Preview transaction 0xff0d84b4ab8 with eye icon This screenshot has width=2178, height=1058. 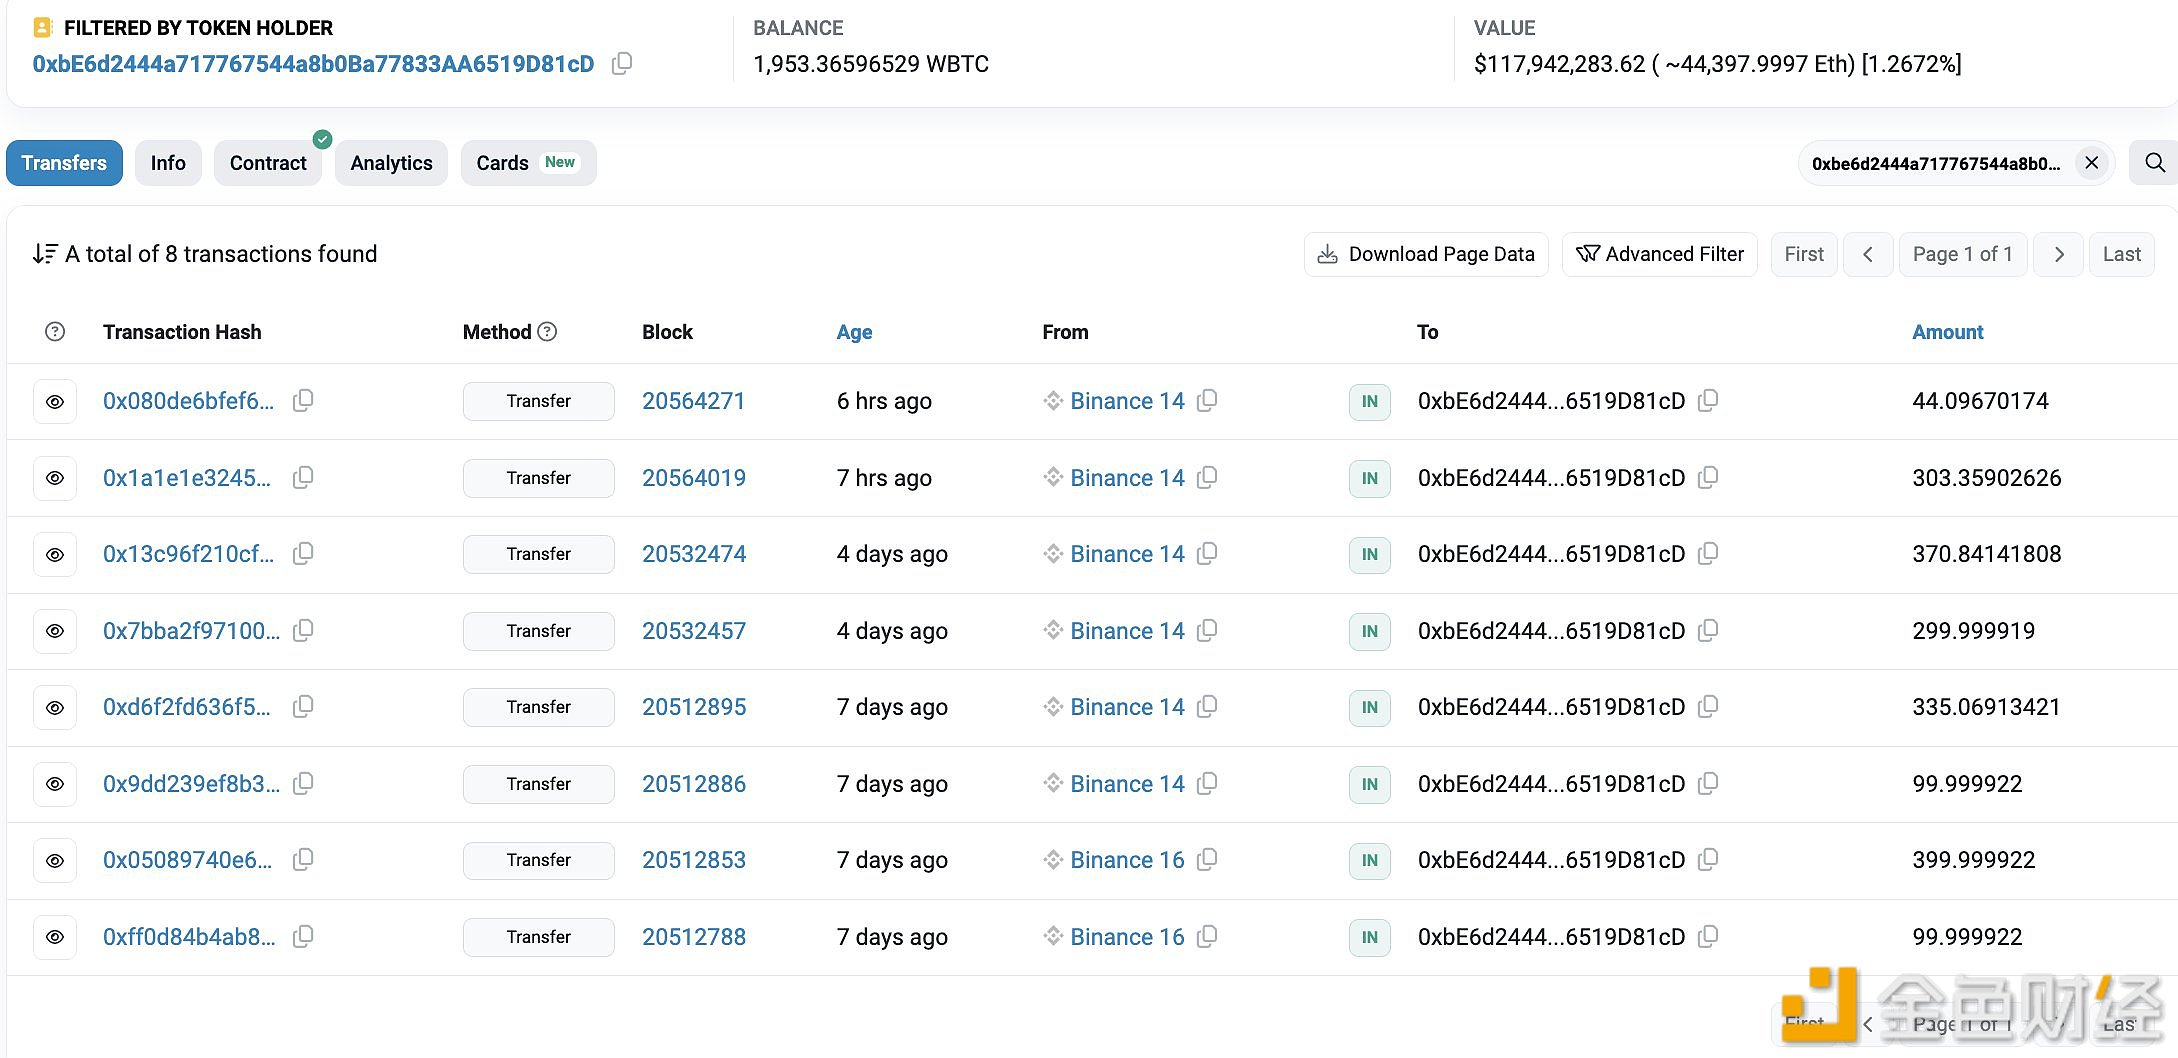(55, 937)
